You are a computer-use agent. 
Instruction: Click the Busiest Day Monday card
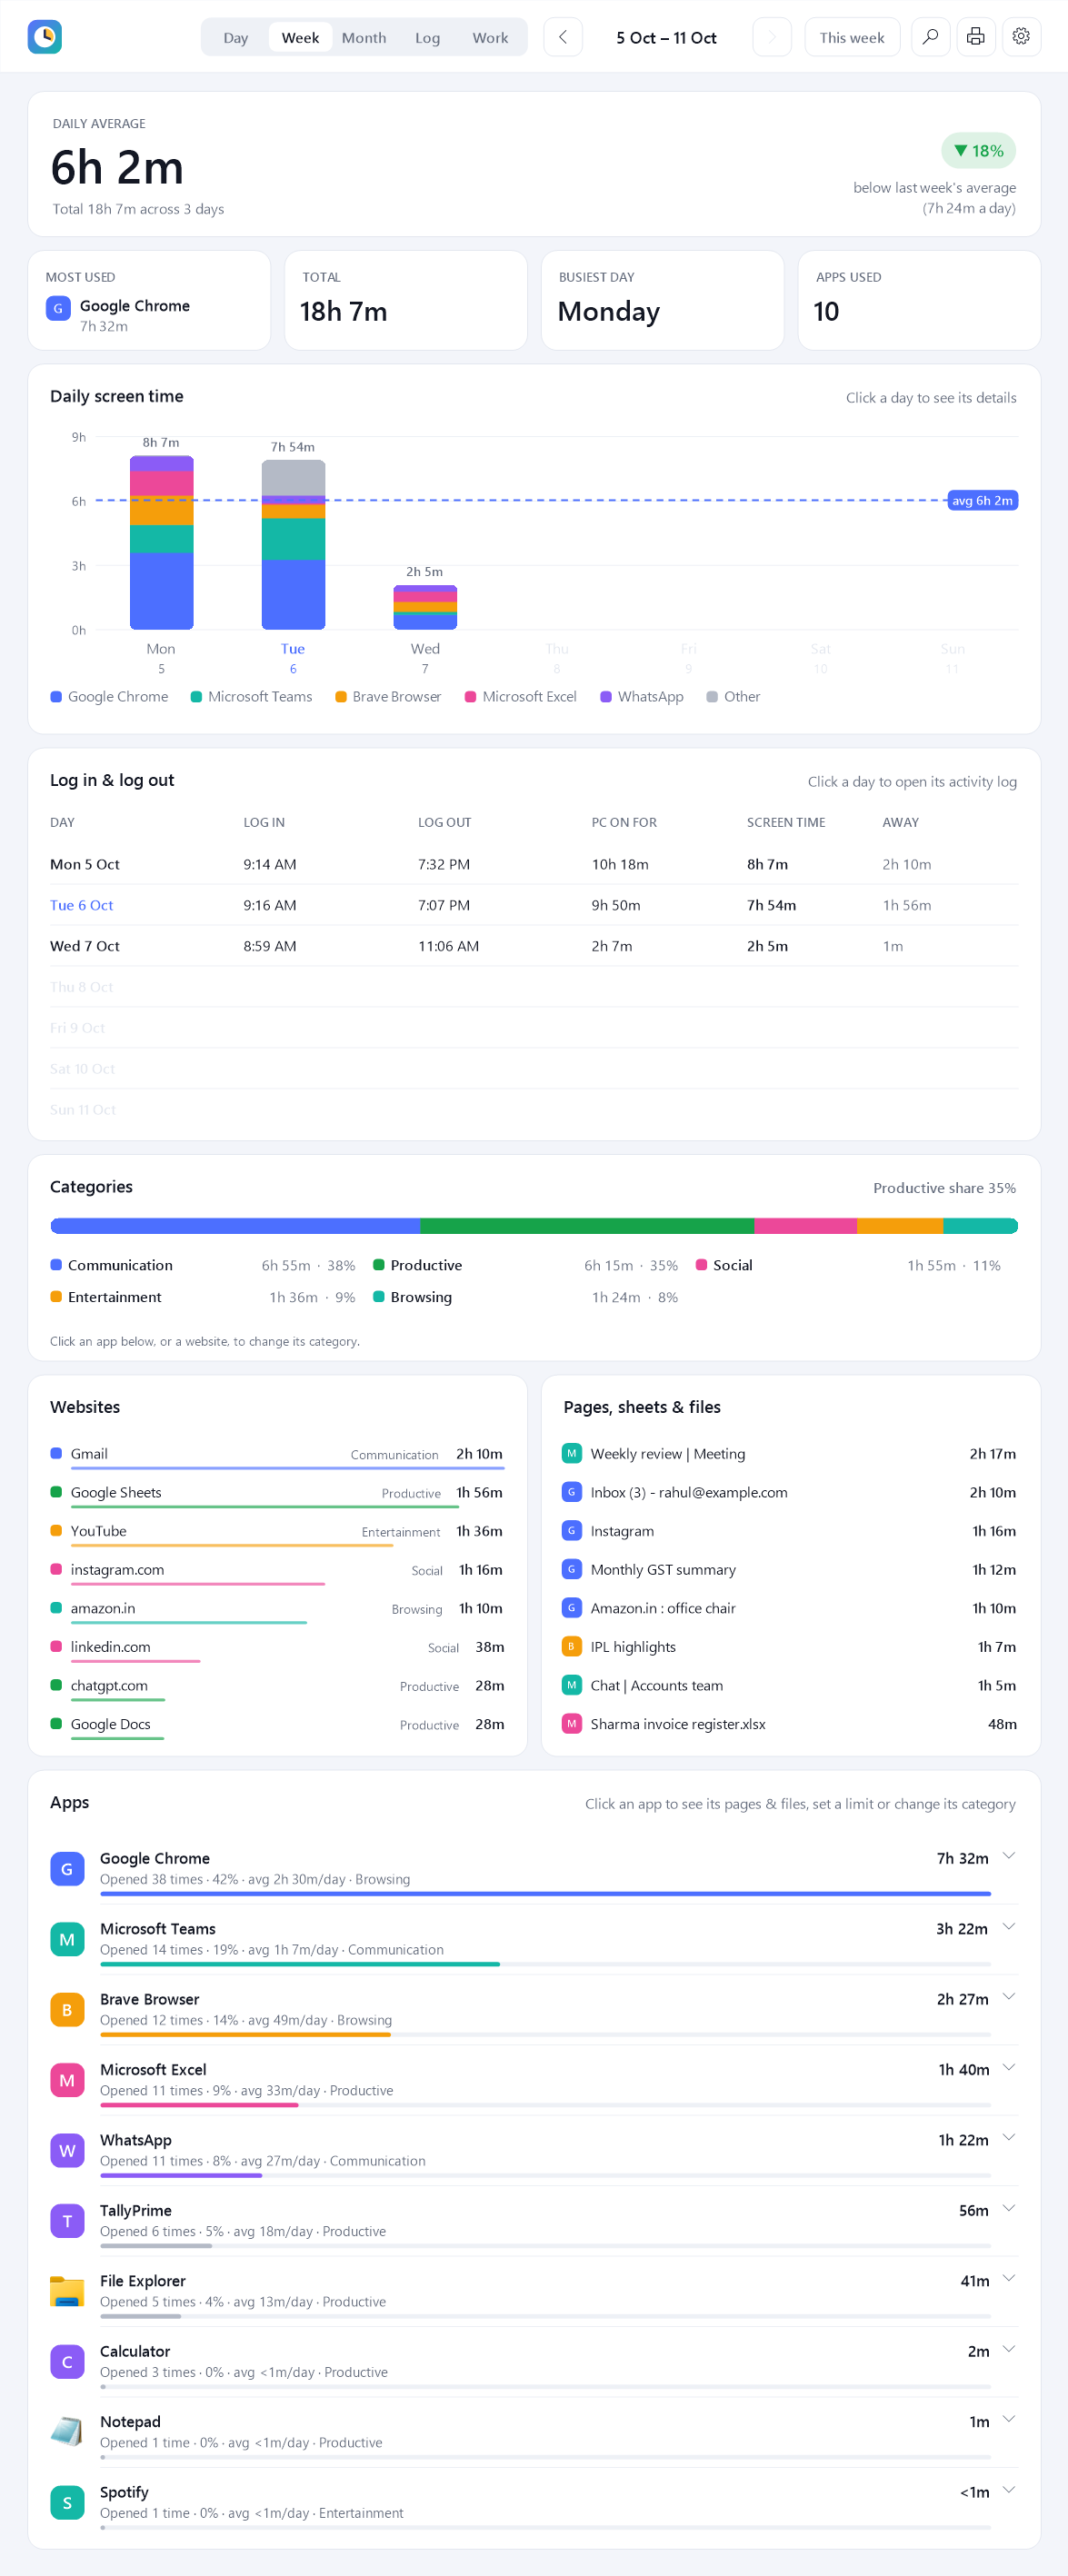662,300
